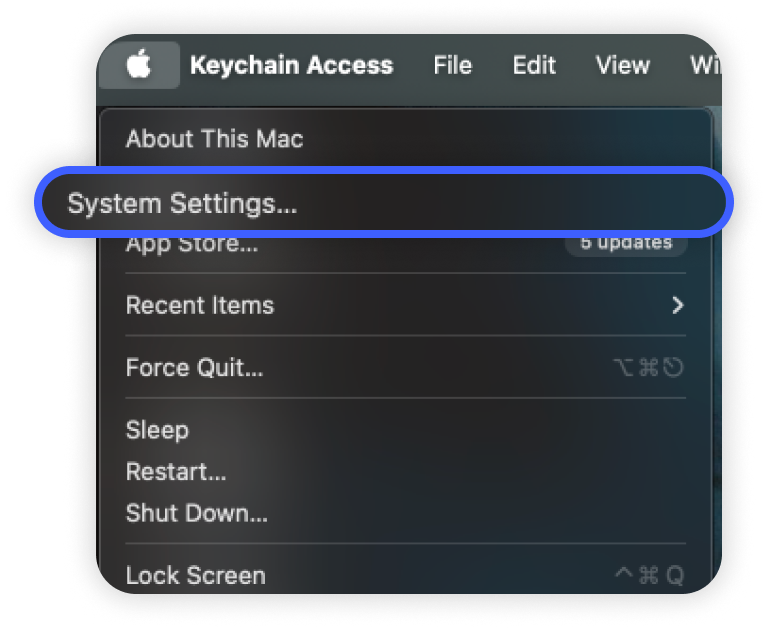Put the Mac to Sleep
The height and width of the screenshot is (628, 768).
coord(157,430)
